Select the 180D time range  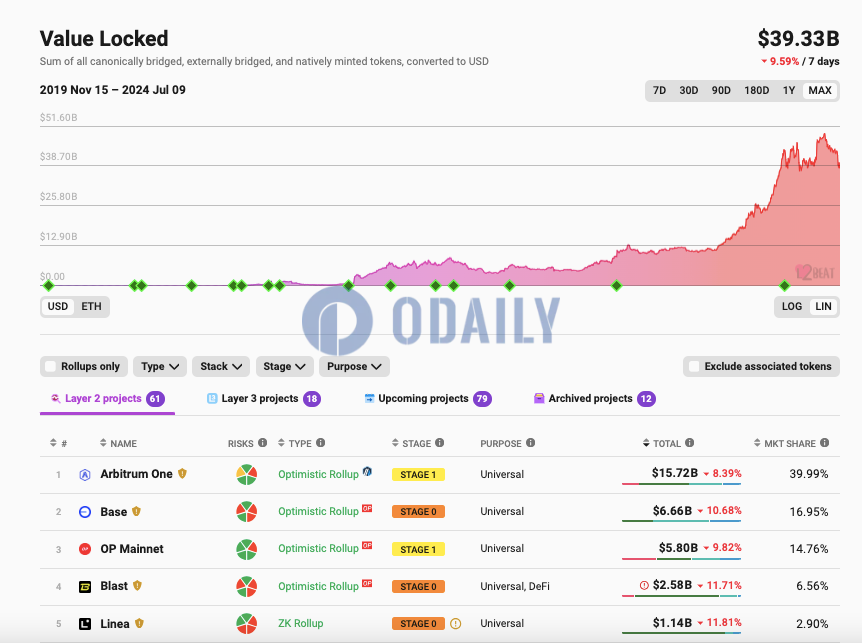(x=756, y=91)
